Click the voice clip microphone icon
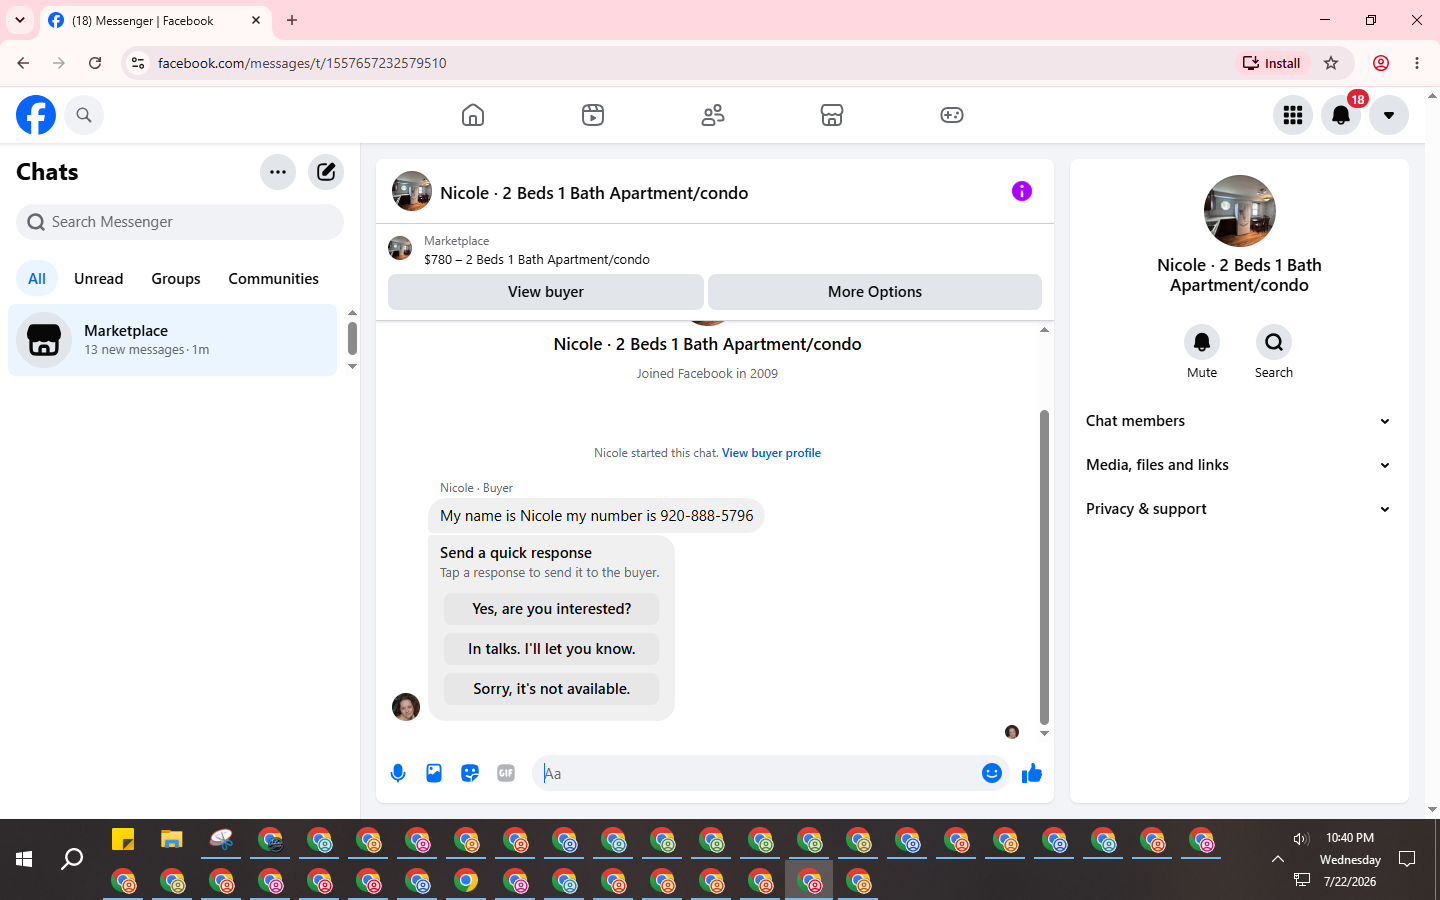Image resolution: width=1440 pixels, height=900 pixels. click(x=398, y=773)
